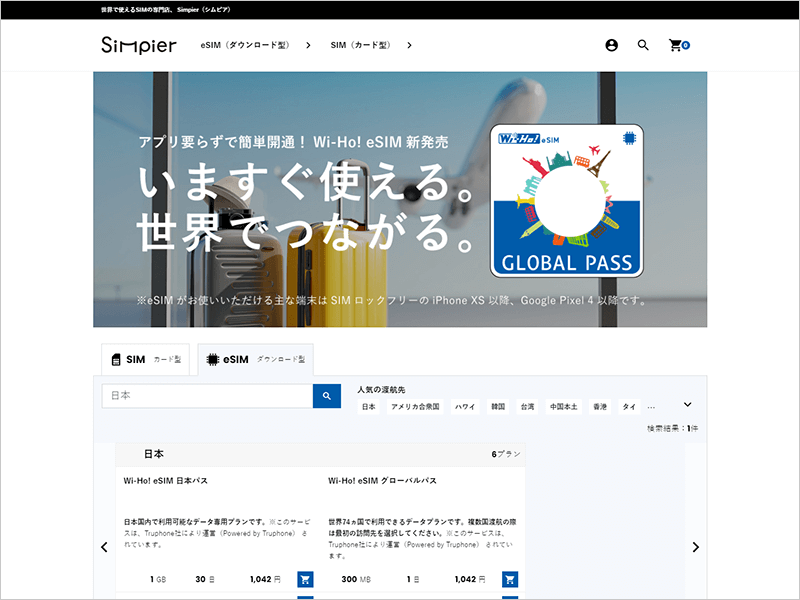Select ハワイ destination tag

pyautogui.click(x=465, y=407)
